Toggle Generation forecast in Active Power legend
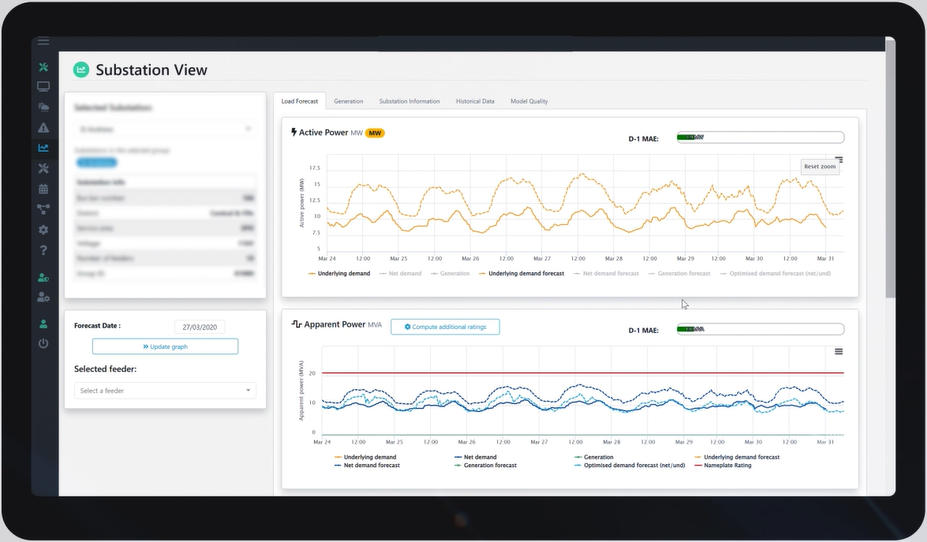Screen dimensions: 927x542 [x=683, y=273]
